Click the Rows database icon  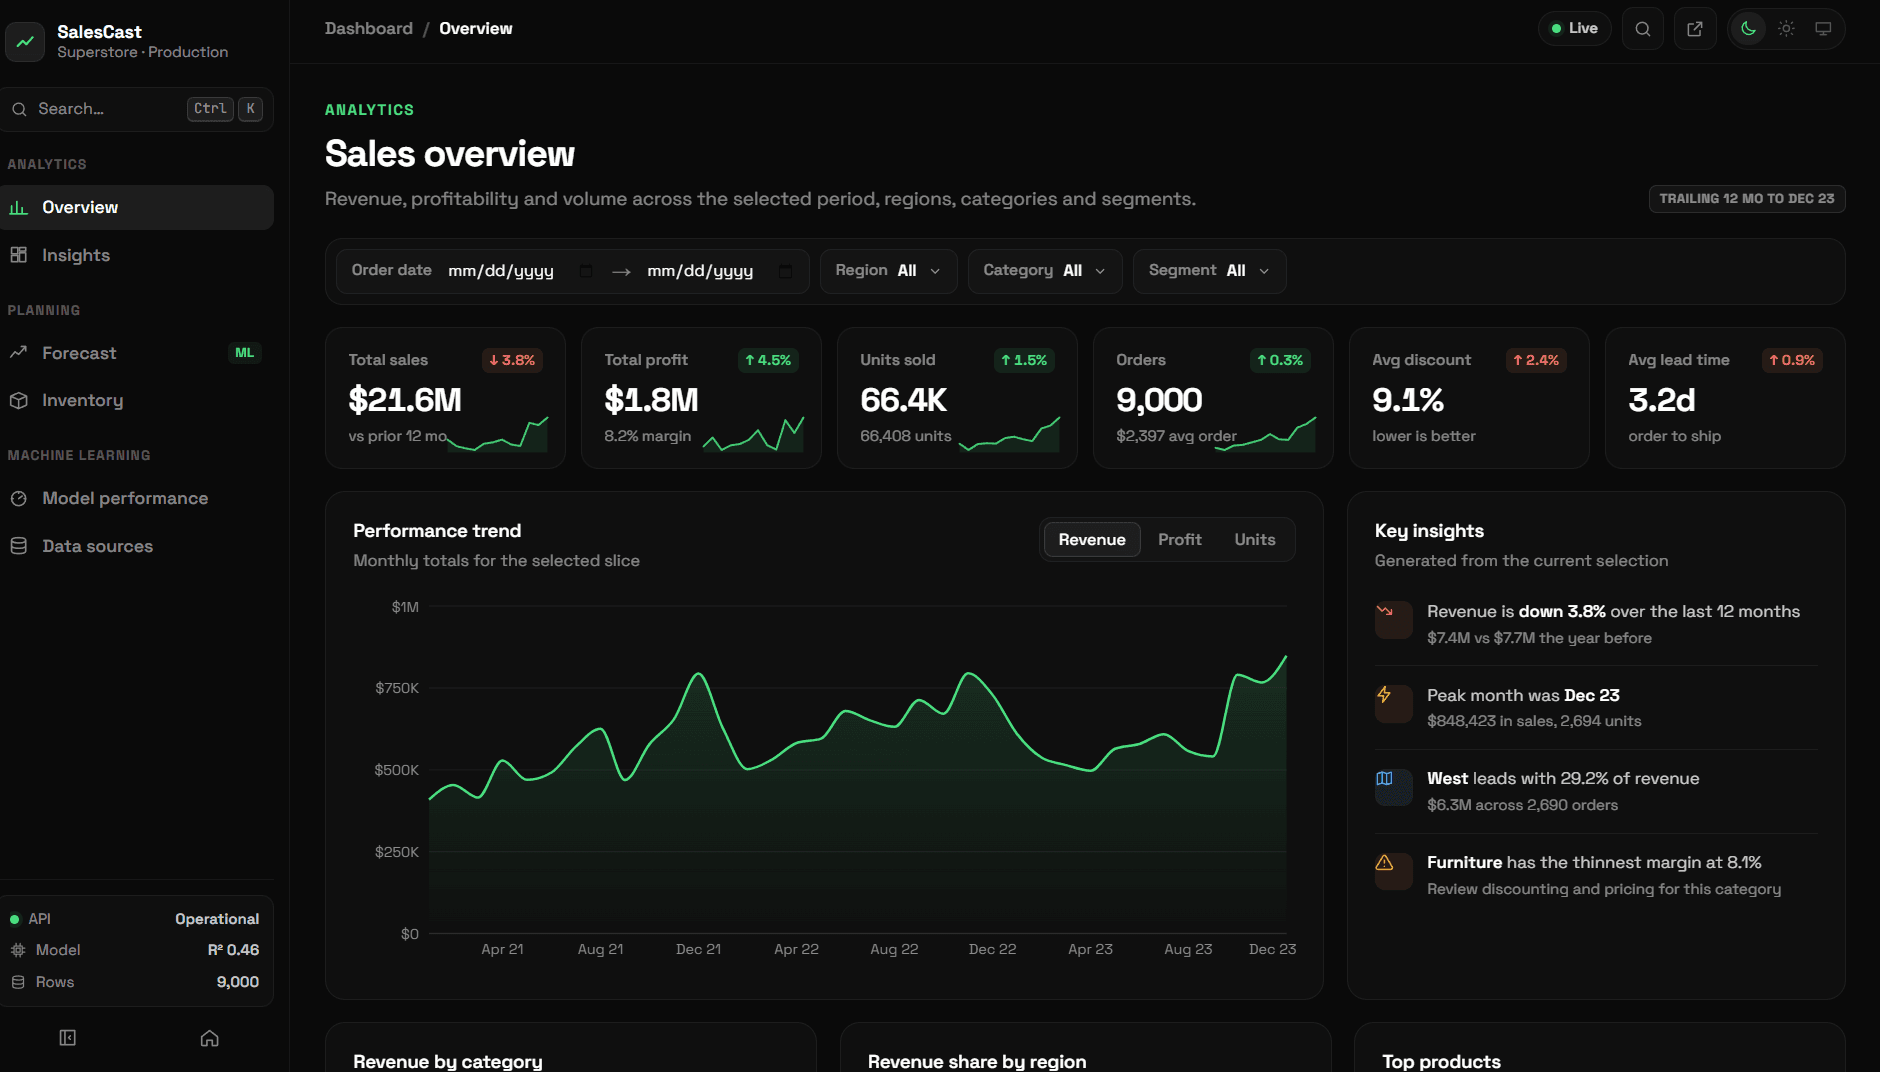point(18,982)
